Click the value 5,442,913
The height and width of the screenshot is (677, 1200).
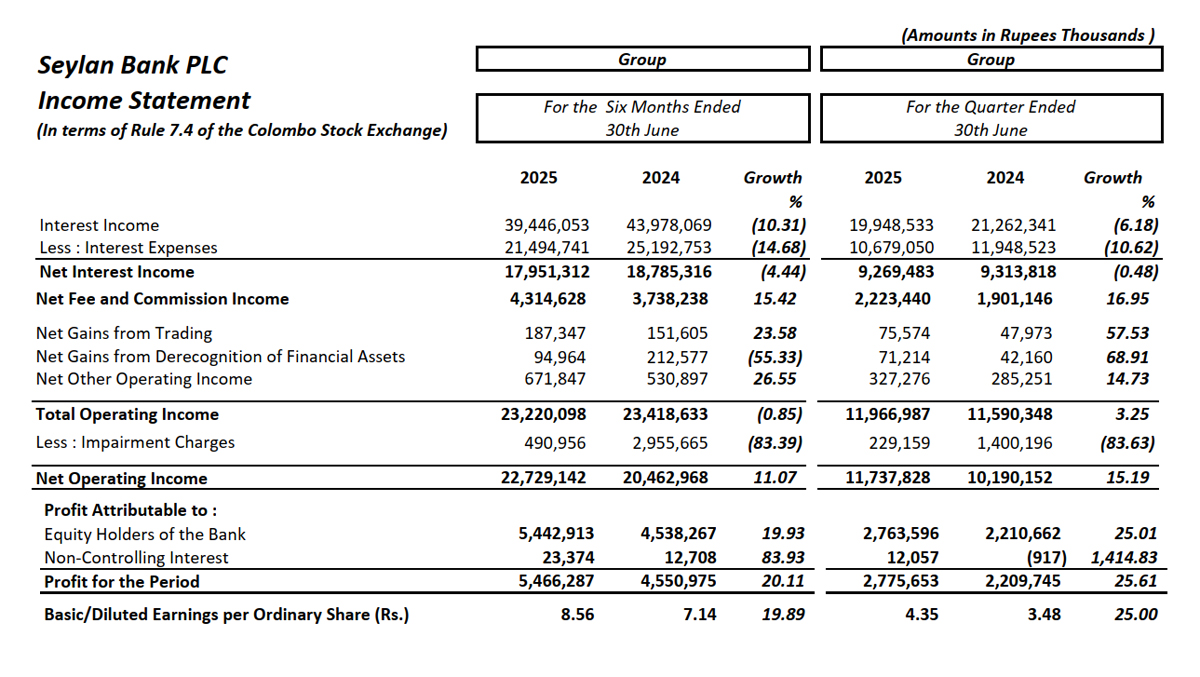click(556, 534)
